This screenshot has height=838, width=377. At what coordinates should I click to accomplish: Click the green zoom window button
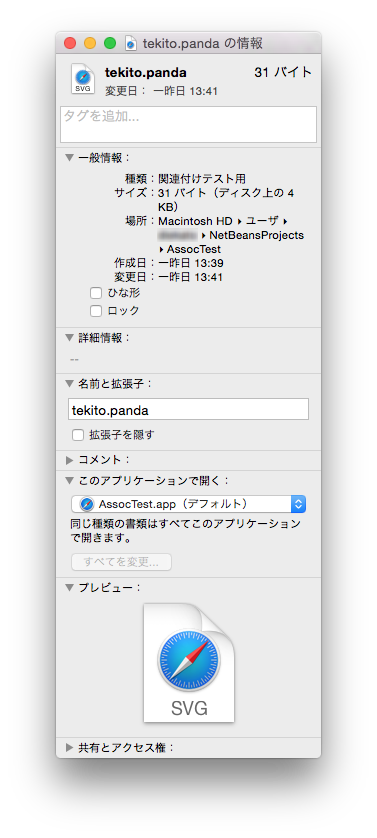point(110,43)
